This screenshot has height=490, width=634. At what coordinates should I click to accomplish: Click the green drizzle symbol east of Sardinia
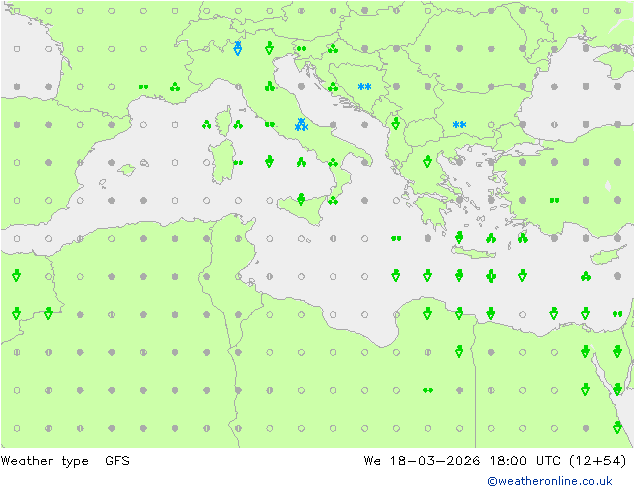pos(238,163)
